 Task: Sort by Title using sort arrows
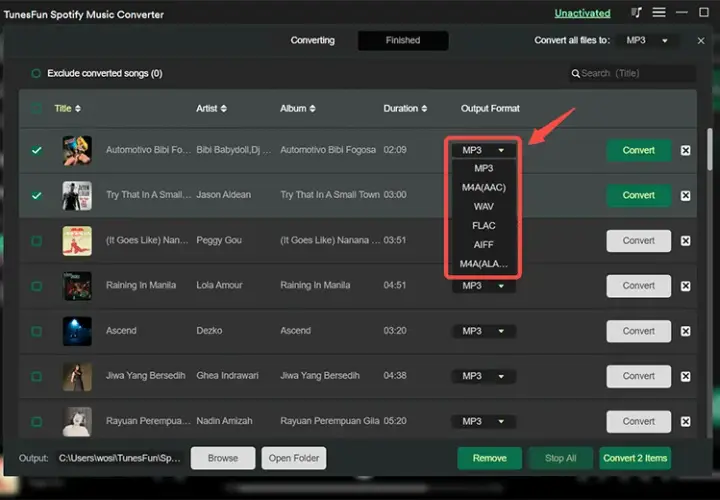(78, 108)
